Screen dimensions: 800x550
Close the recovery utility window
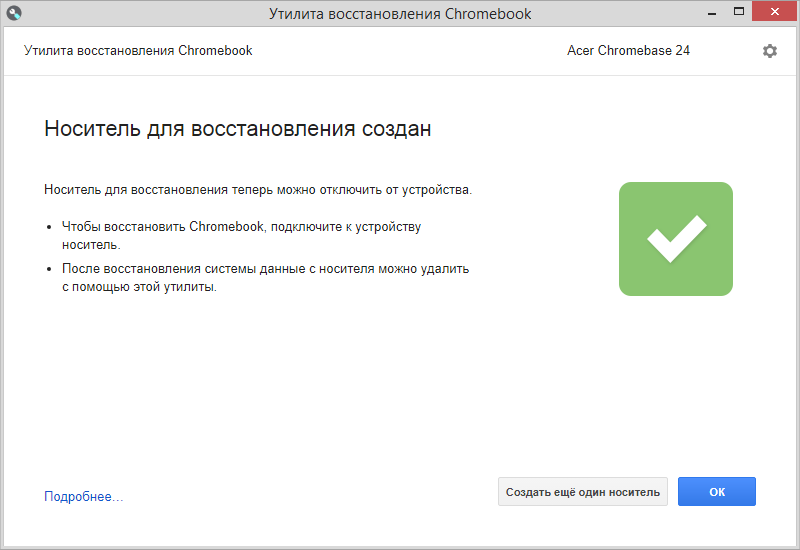pos(774,11)
